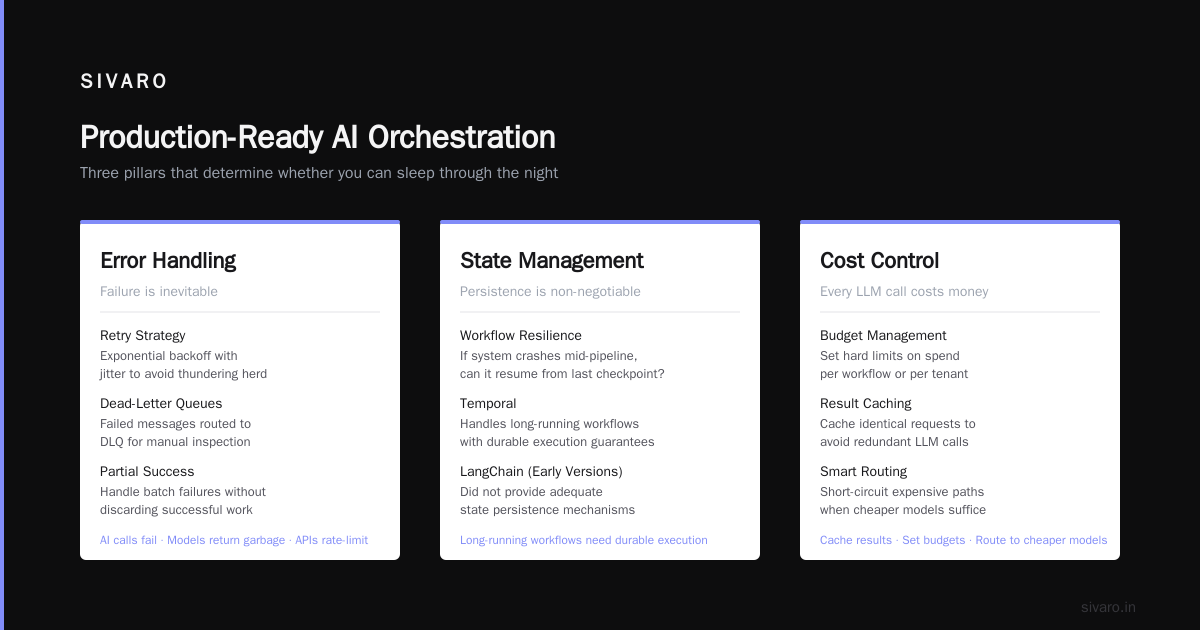The width and height of the screenshot is (1200, 630).
Task: Click 'Route to cheaper models' footer text
Action: pos(1041,540)
